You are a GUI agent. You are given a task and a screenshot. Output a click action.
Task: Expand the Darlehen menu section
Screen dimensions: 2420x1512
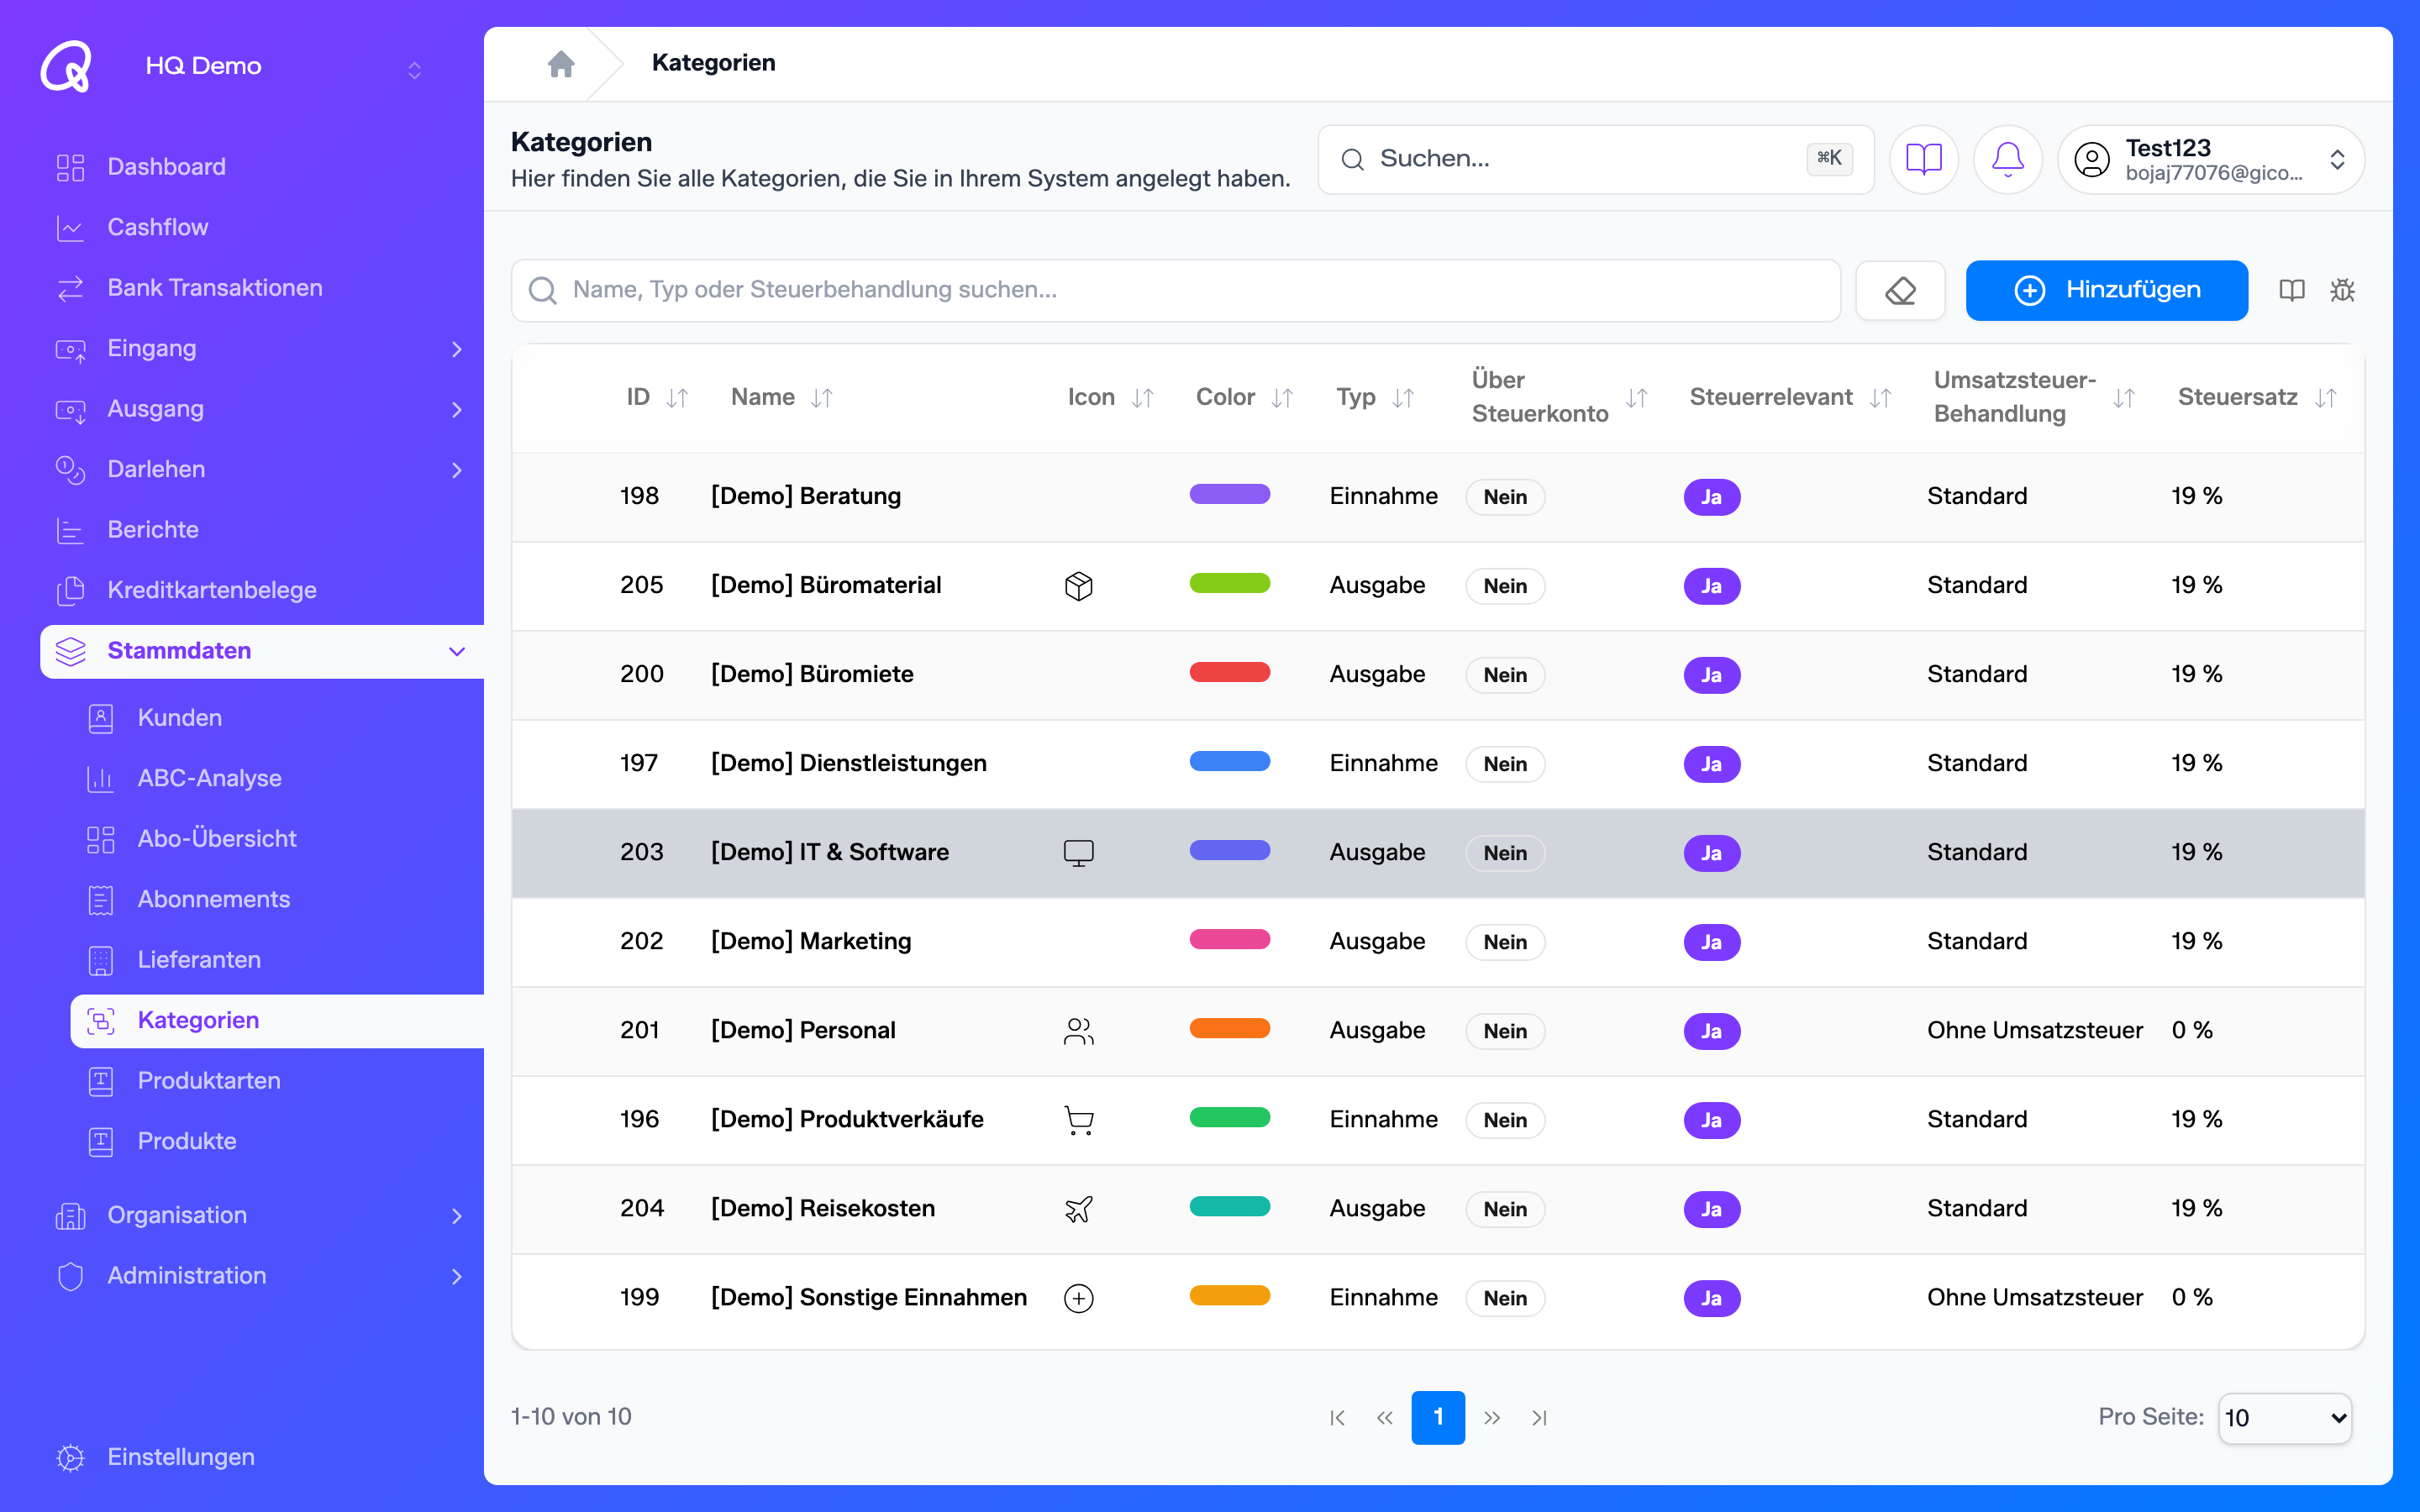click(x=262, y=470)
